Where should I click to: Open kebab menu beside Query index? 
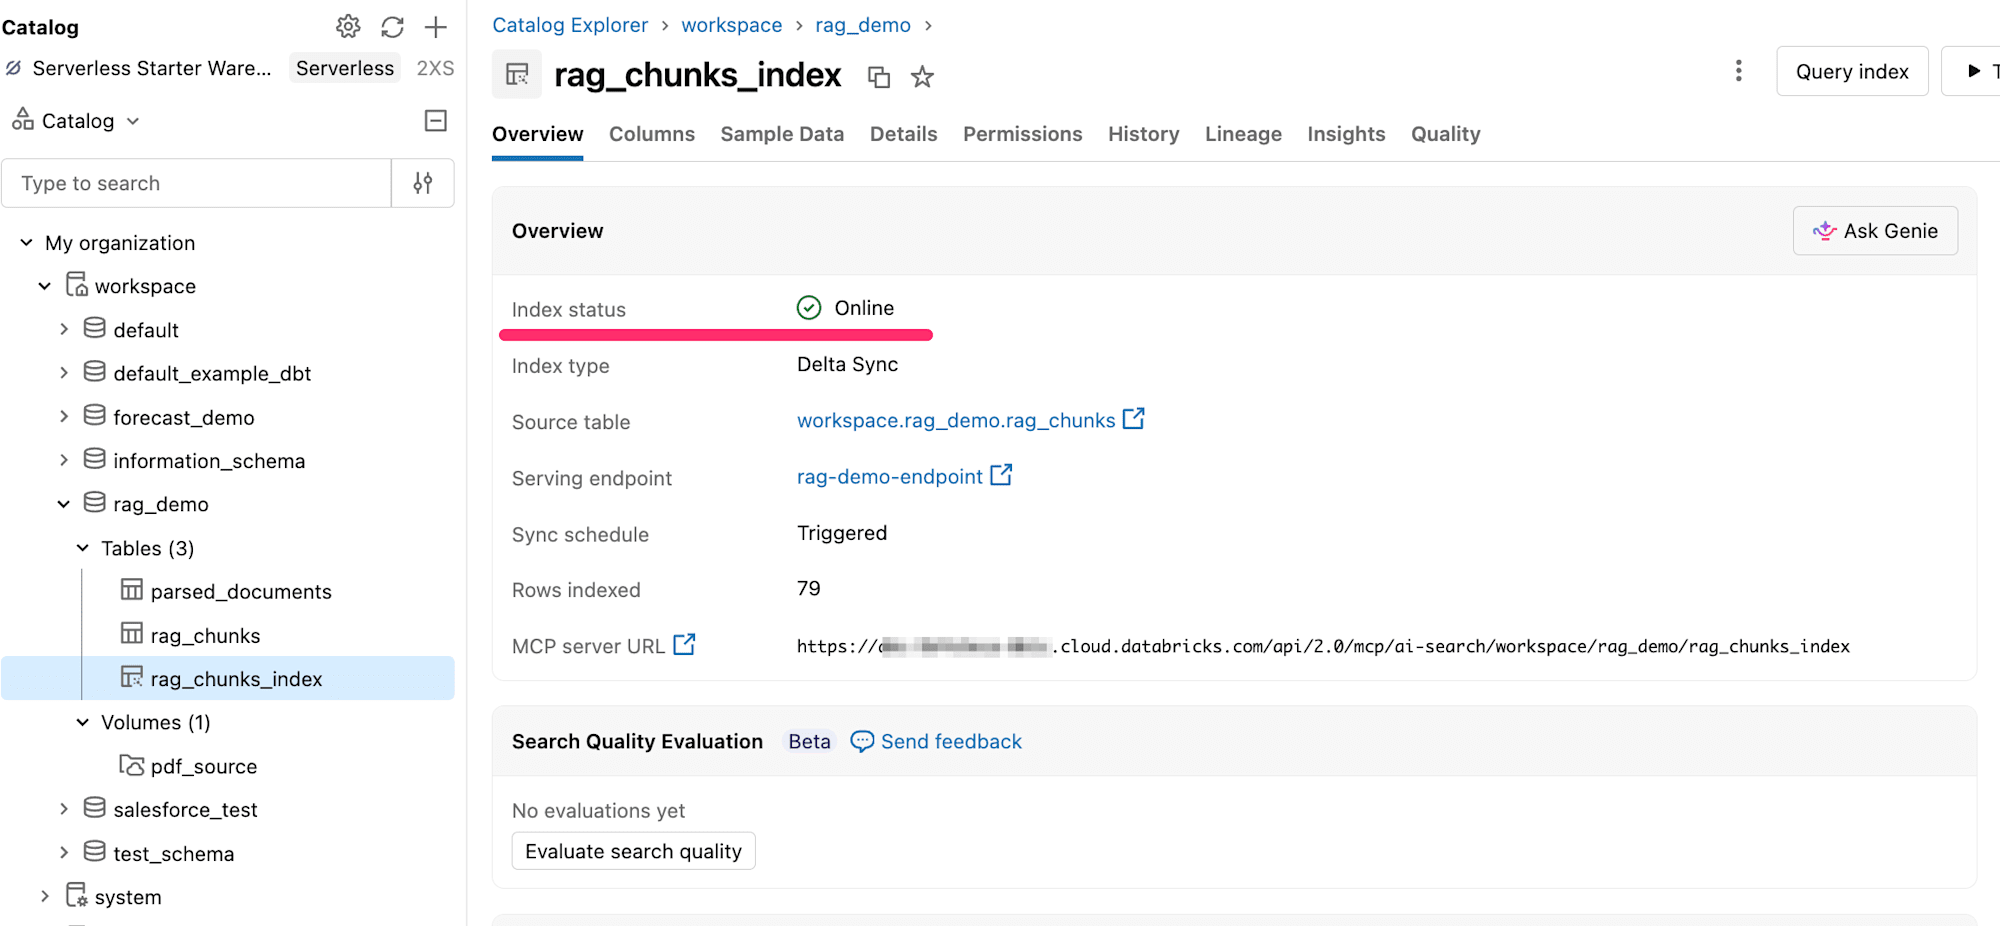[1738, 71]
